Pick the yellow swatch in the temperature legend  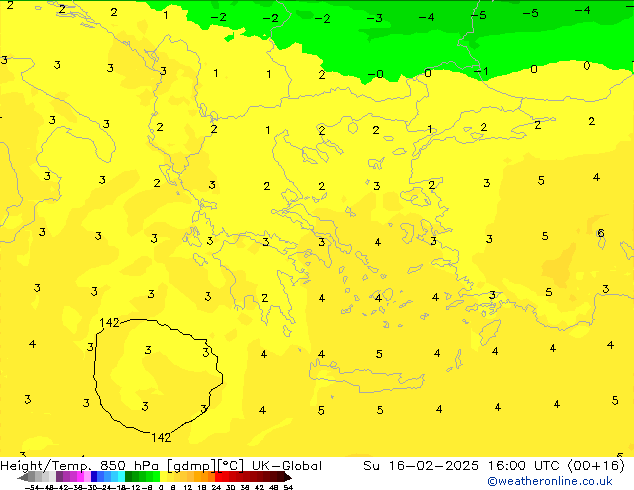(163, 476)
